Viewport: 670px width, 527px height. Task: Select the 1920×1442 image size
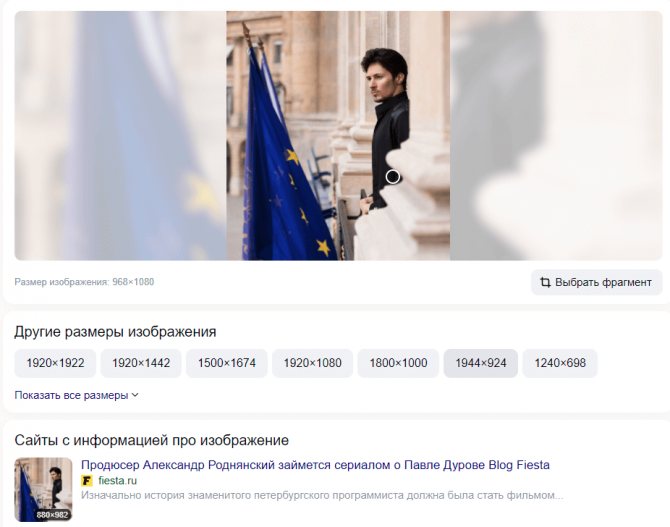141,363
